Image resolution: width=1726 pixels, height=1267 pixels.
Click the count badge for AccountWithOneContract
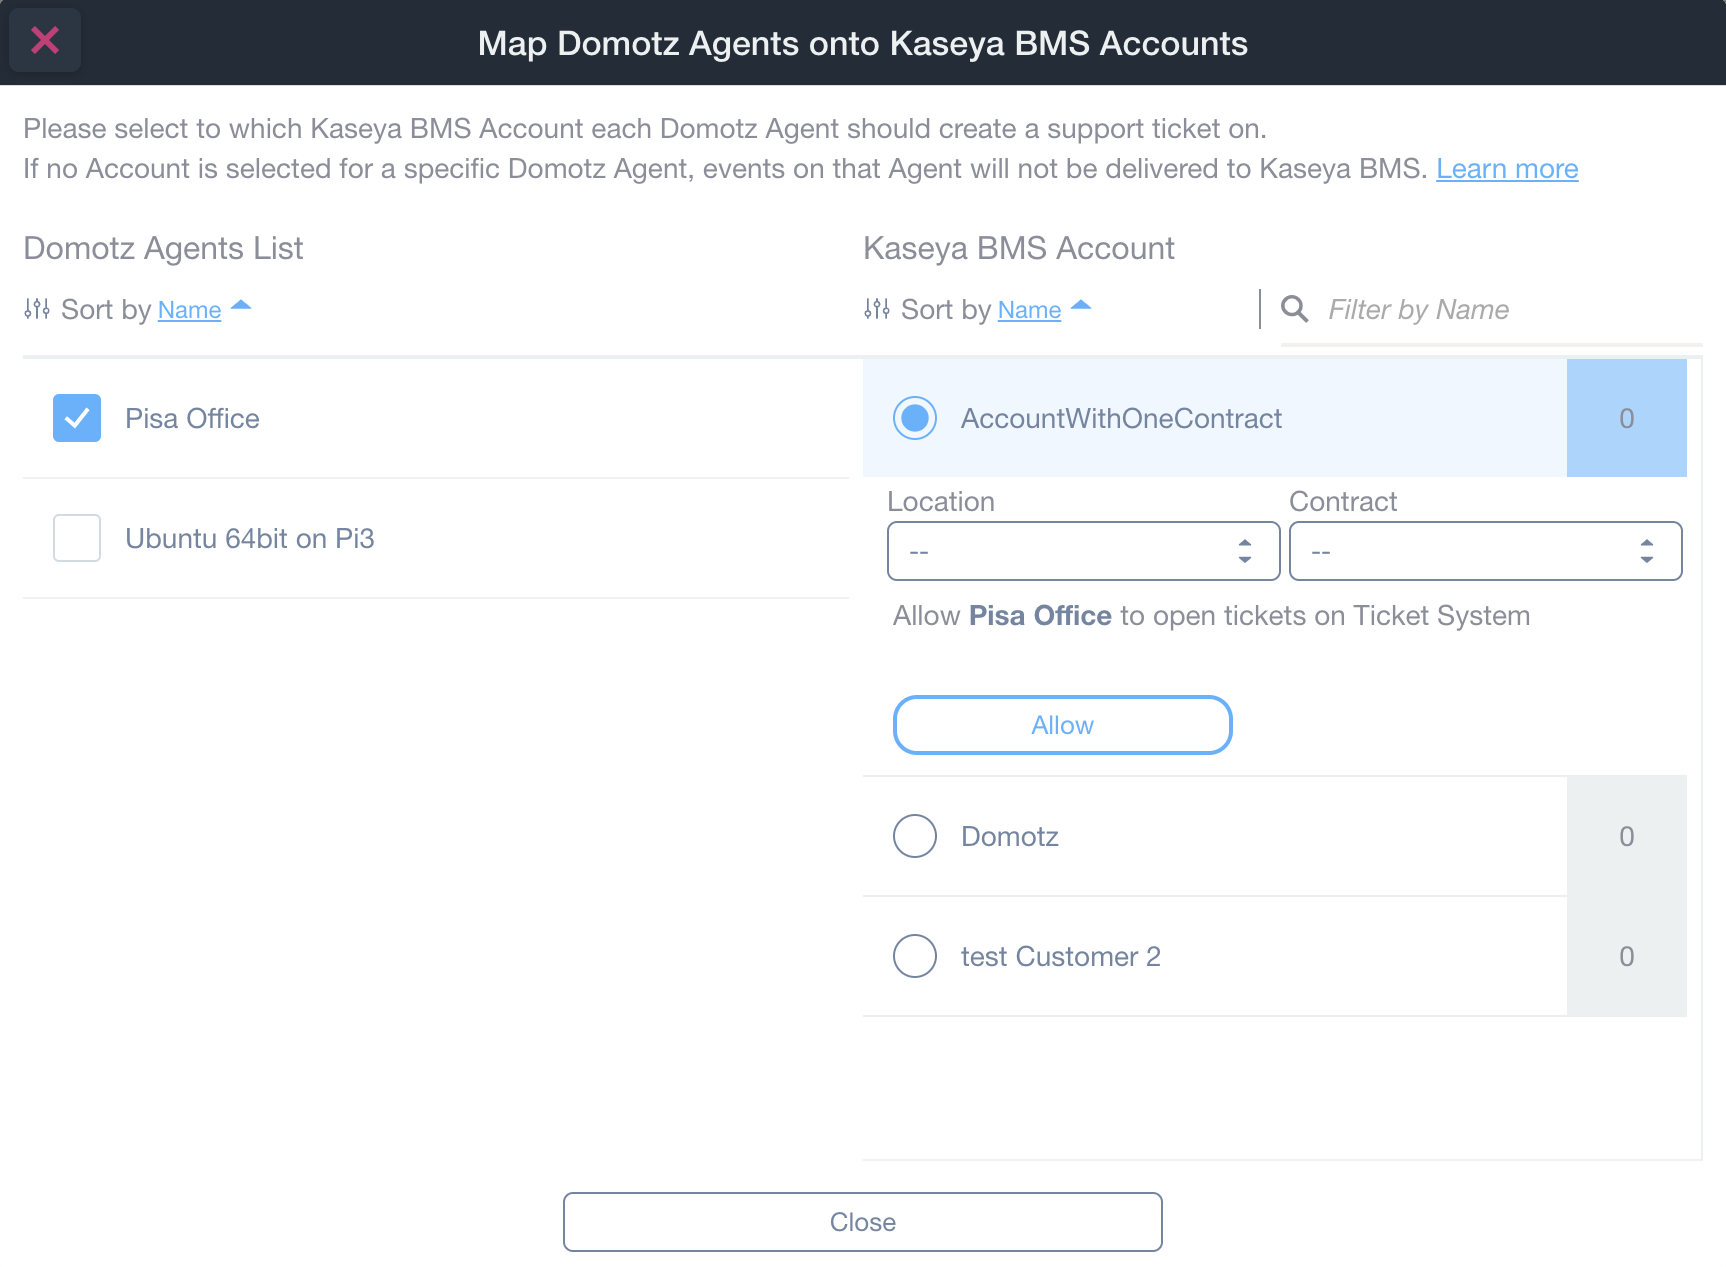tap(1627, 418)
